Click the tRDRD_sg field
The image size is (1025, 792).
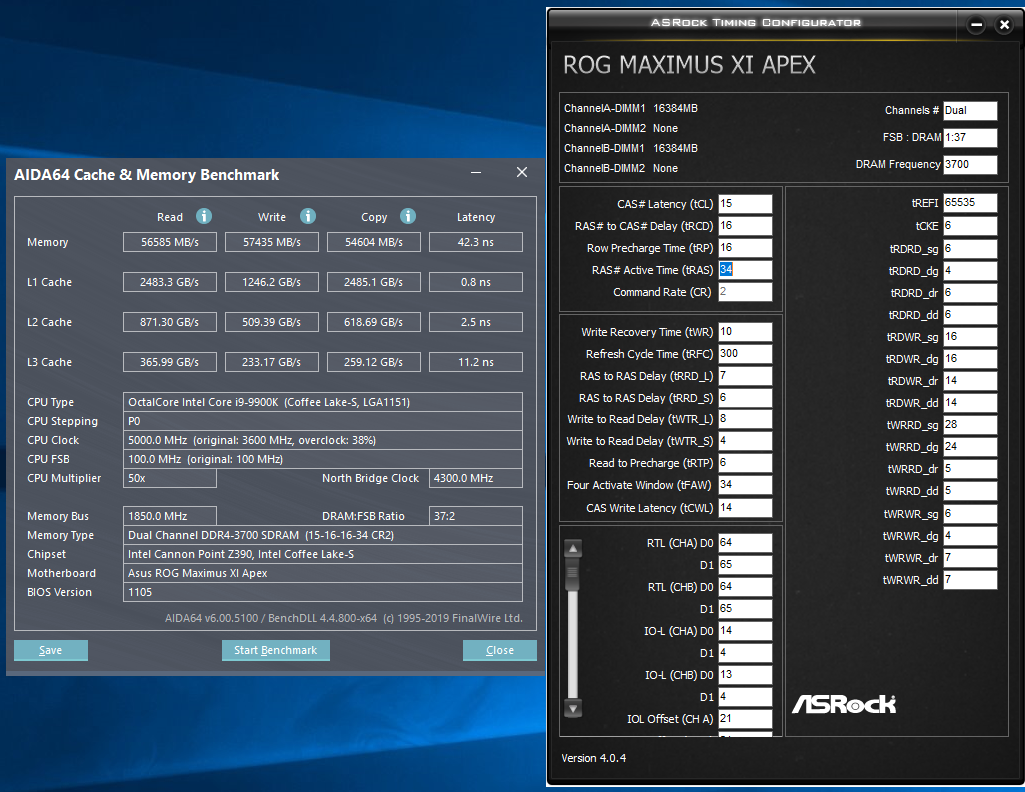coord(970,249)
